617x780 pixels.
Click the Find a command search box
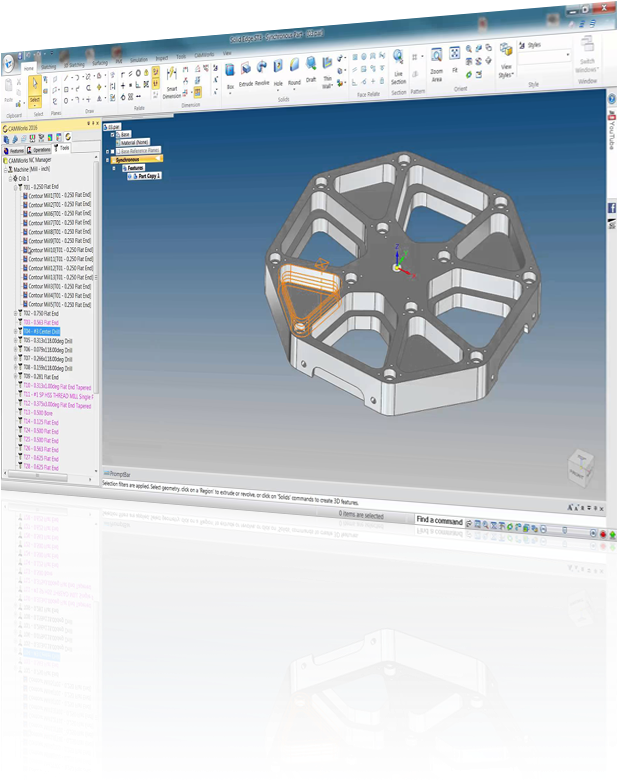(440, 521)
